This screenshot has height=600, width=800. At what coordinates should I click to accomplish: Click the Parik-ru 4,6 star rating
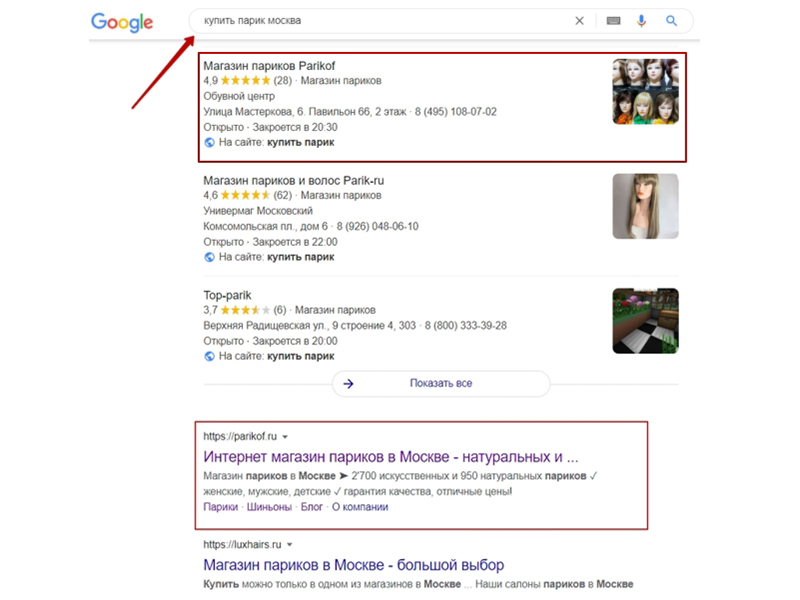[245, 195]
